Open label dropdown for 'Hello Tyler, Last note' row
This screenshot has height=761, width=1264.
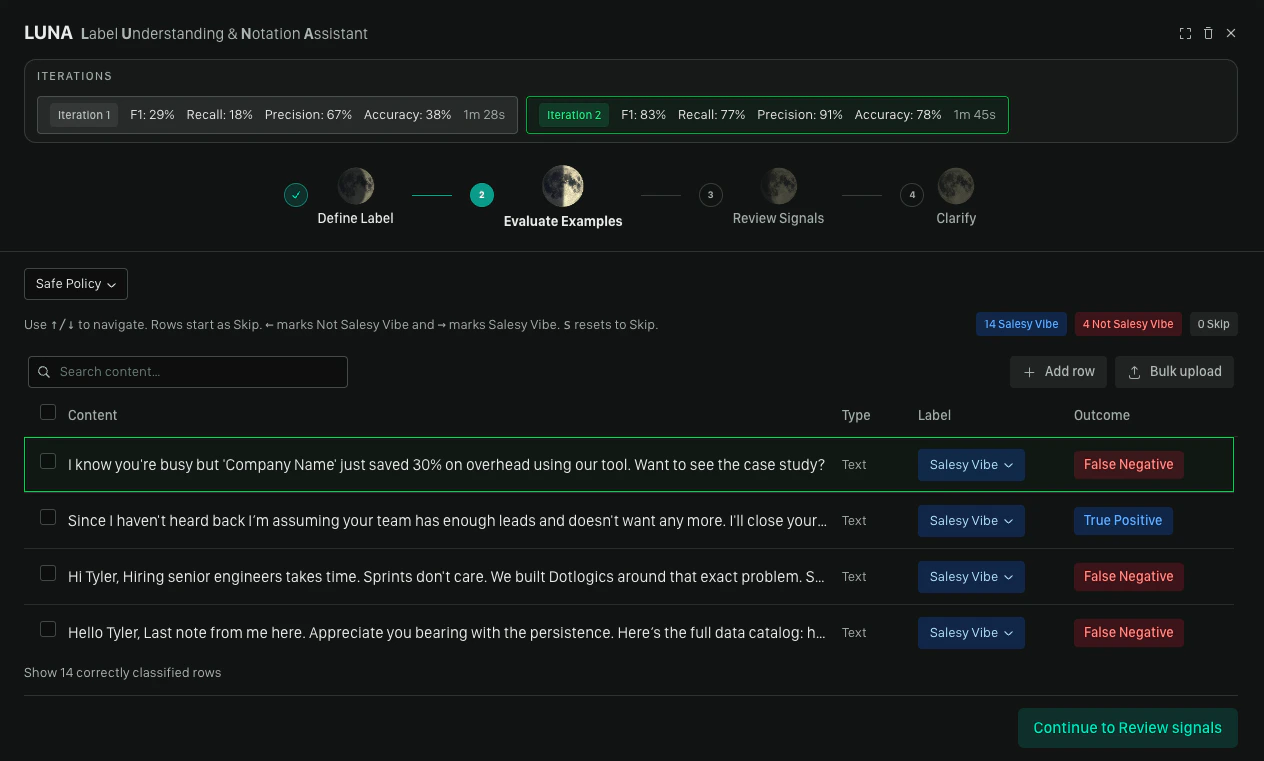(x=971, y=633)
